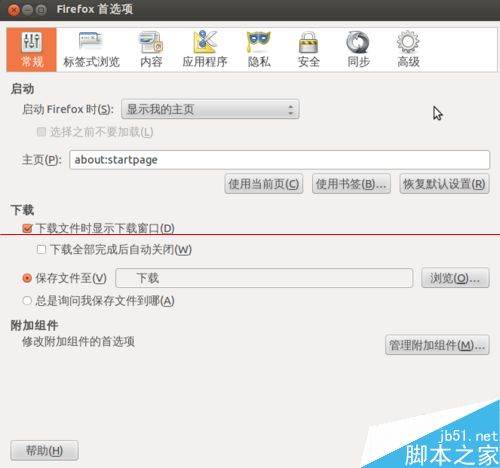The width and height of the screenshot is (500, 468).
Task: Open 使用书签 bookmark chooser button
Action: 351,184
